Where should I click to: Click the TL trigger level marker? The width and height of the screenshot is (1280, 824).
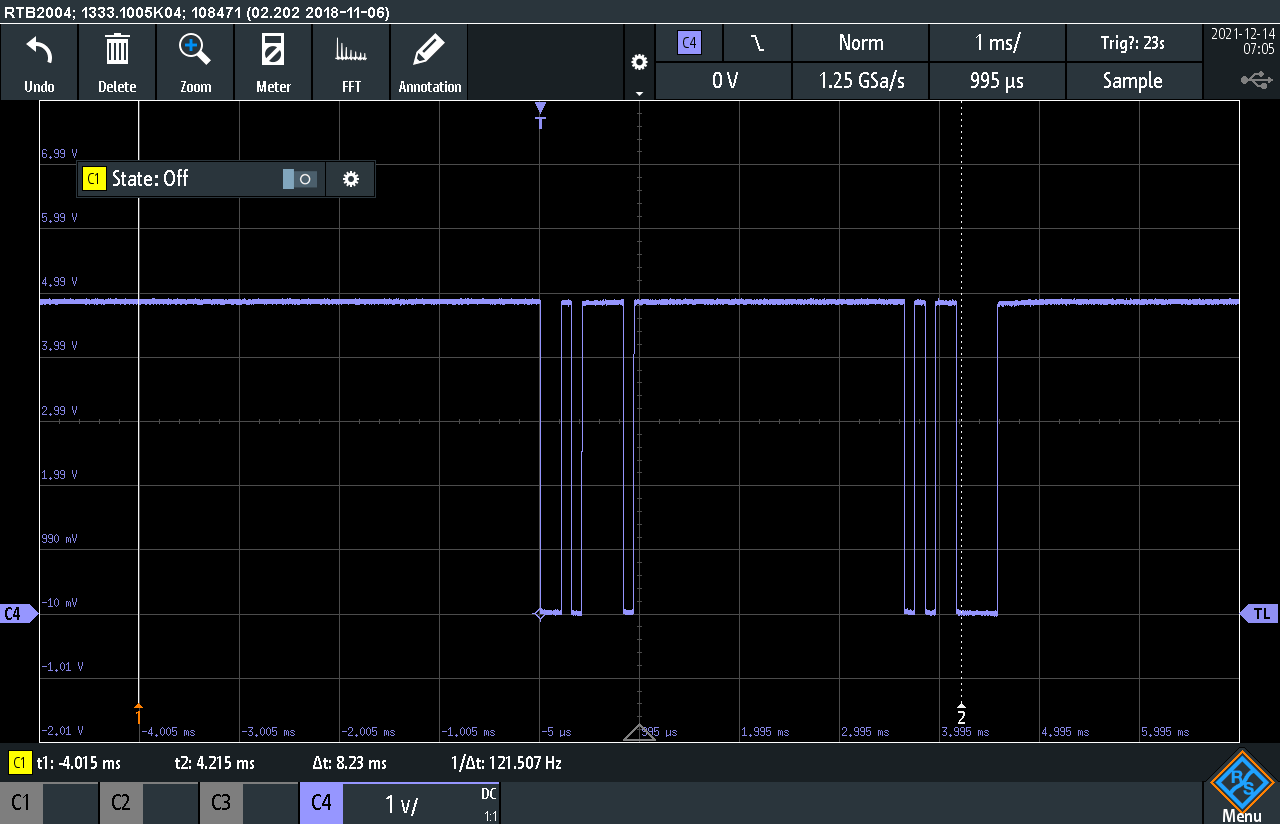coord(1260,614)
